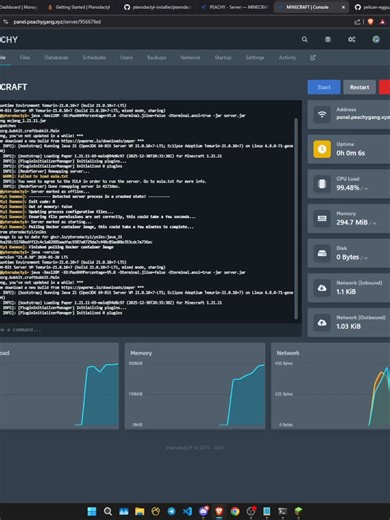Click the console vertical scrollbar
The width and height of the screenshot is (390, 520).
pos(296,218)
